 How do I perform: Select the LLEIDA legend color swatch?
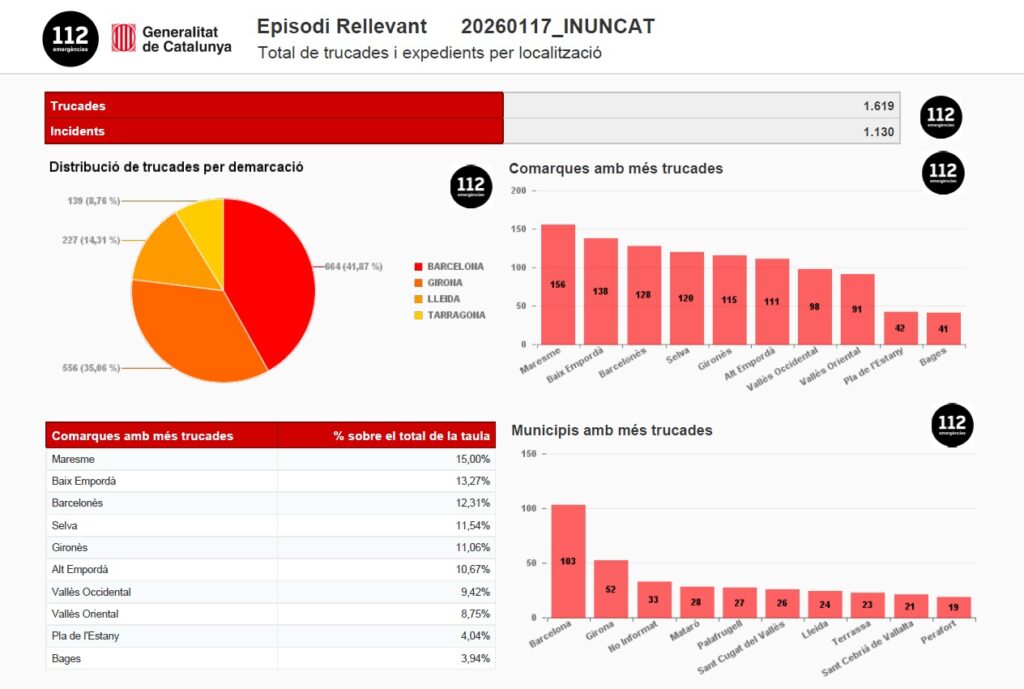click(x=419, y=299)
